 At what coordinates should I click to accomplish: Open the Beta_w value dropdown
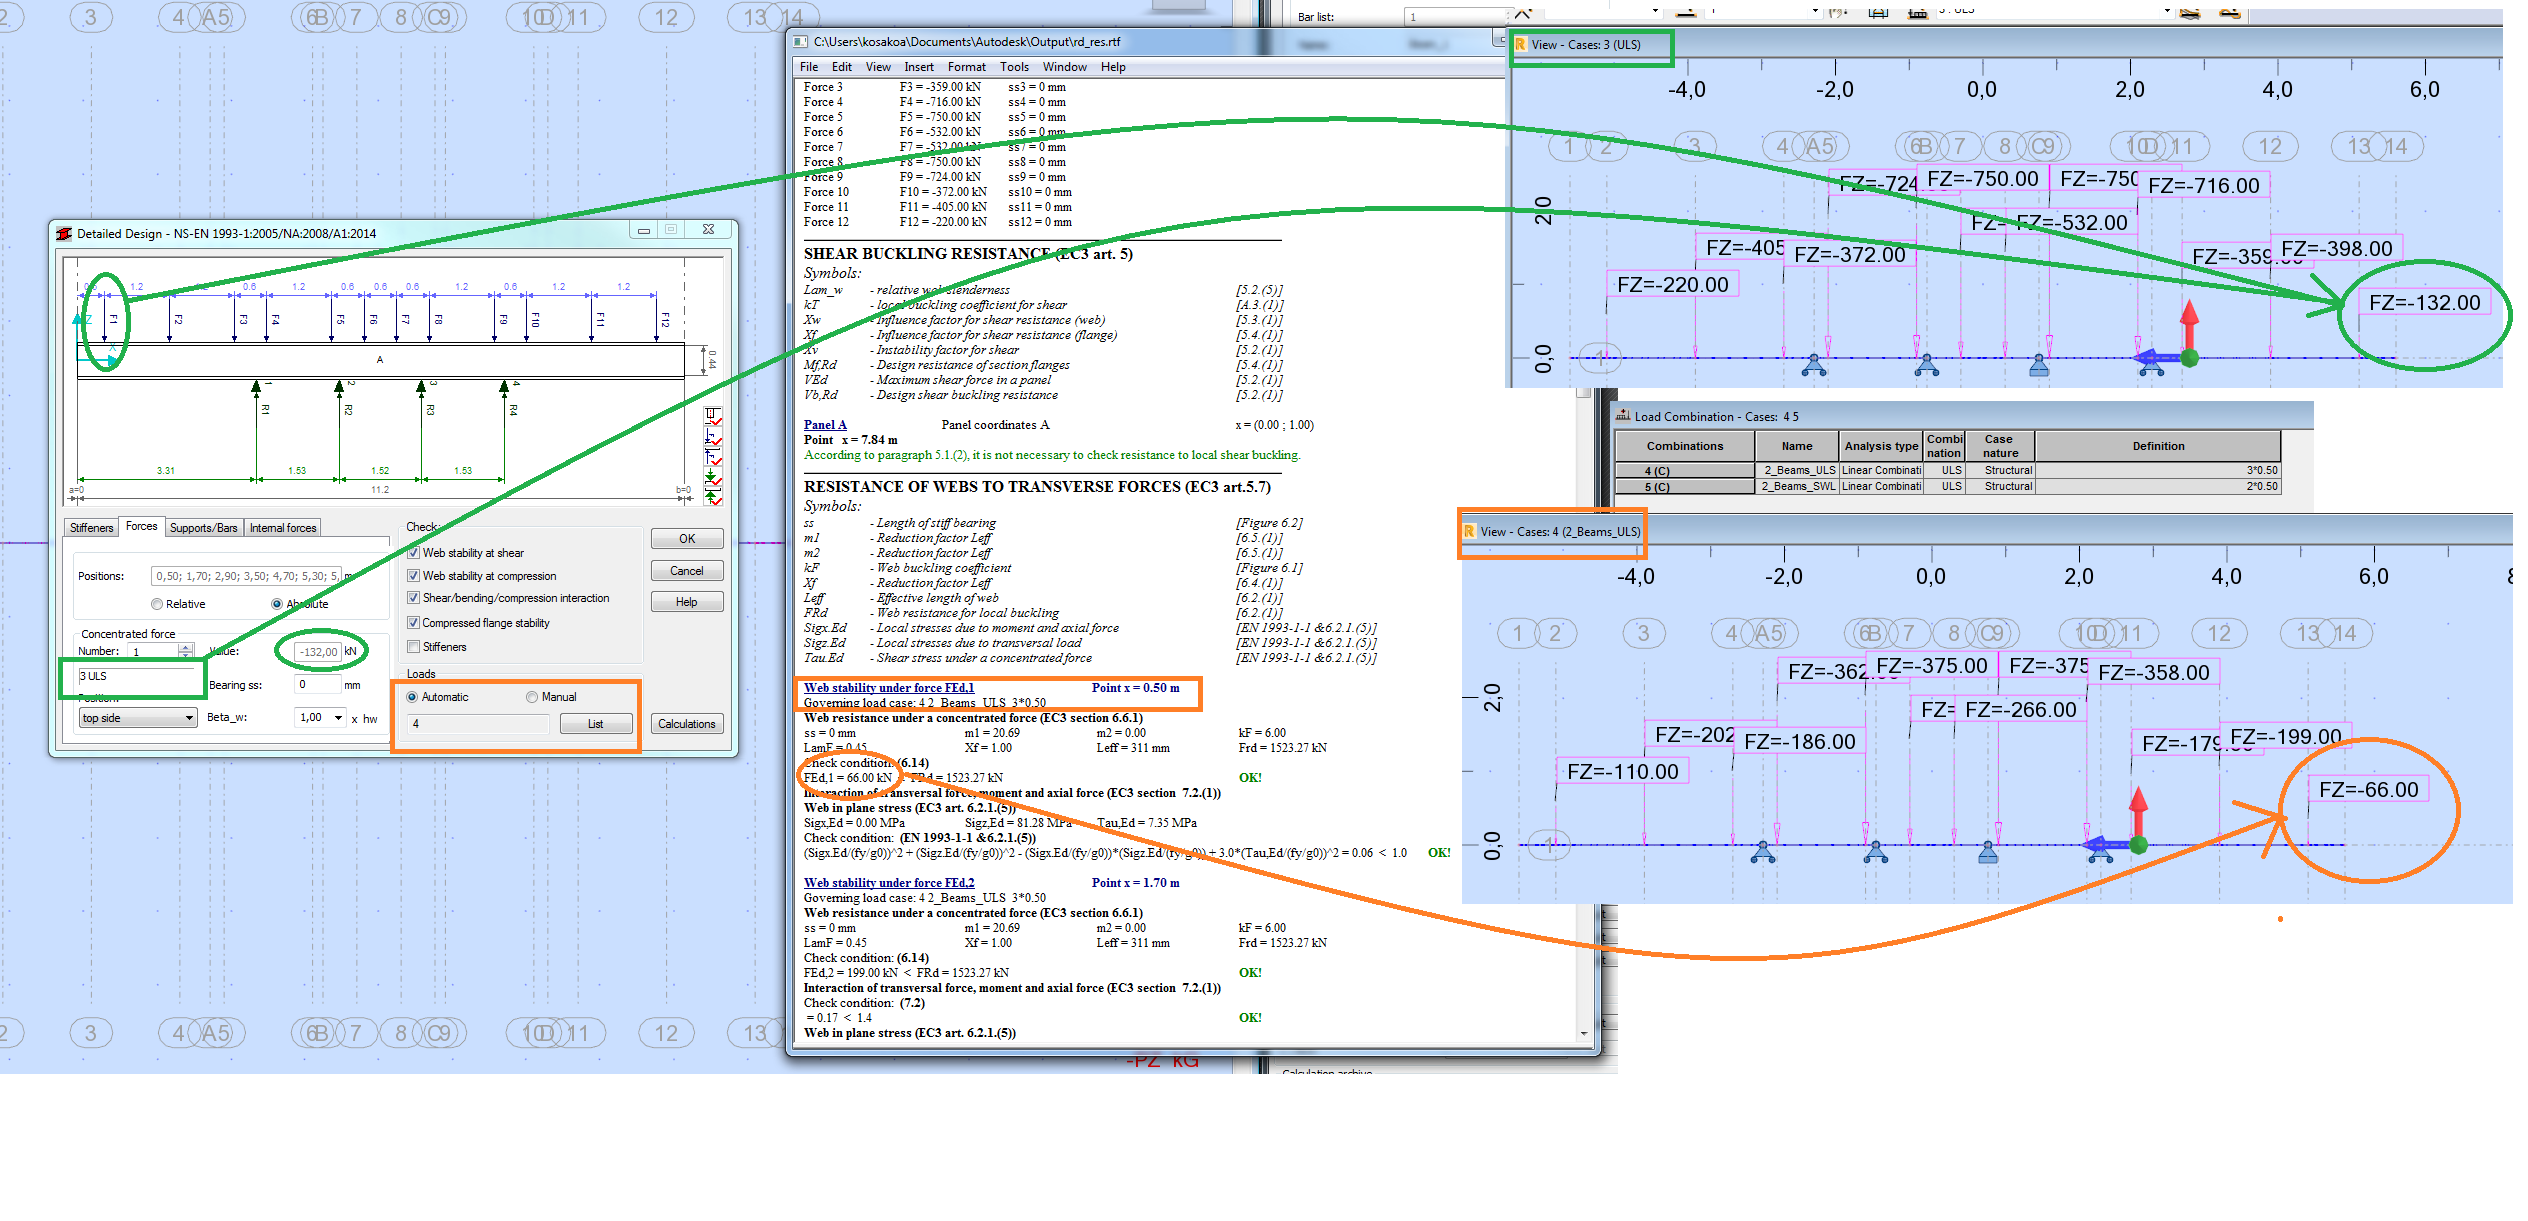click(338, 717)
